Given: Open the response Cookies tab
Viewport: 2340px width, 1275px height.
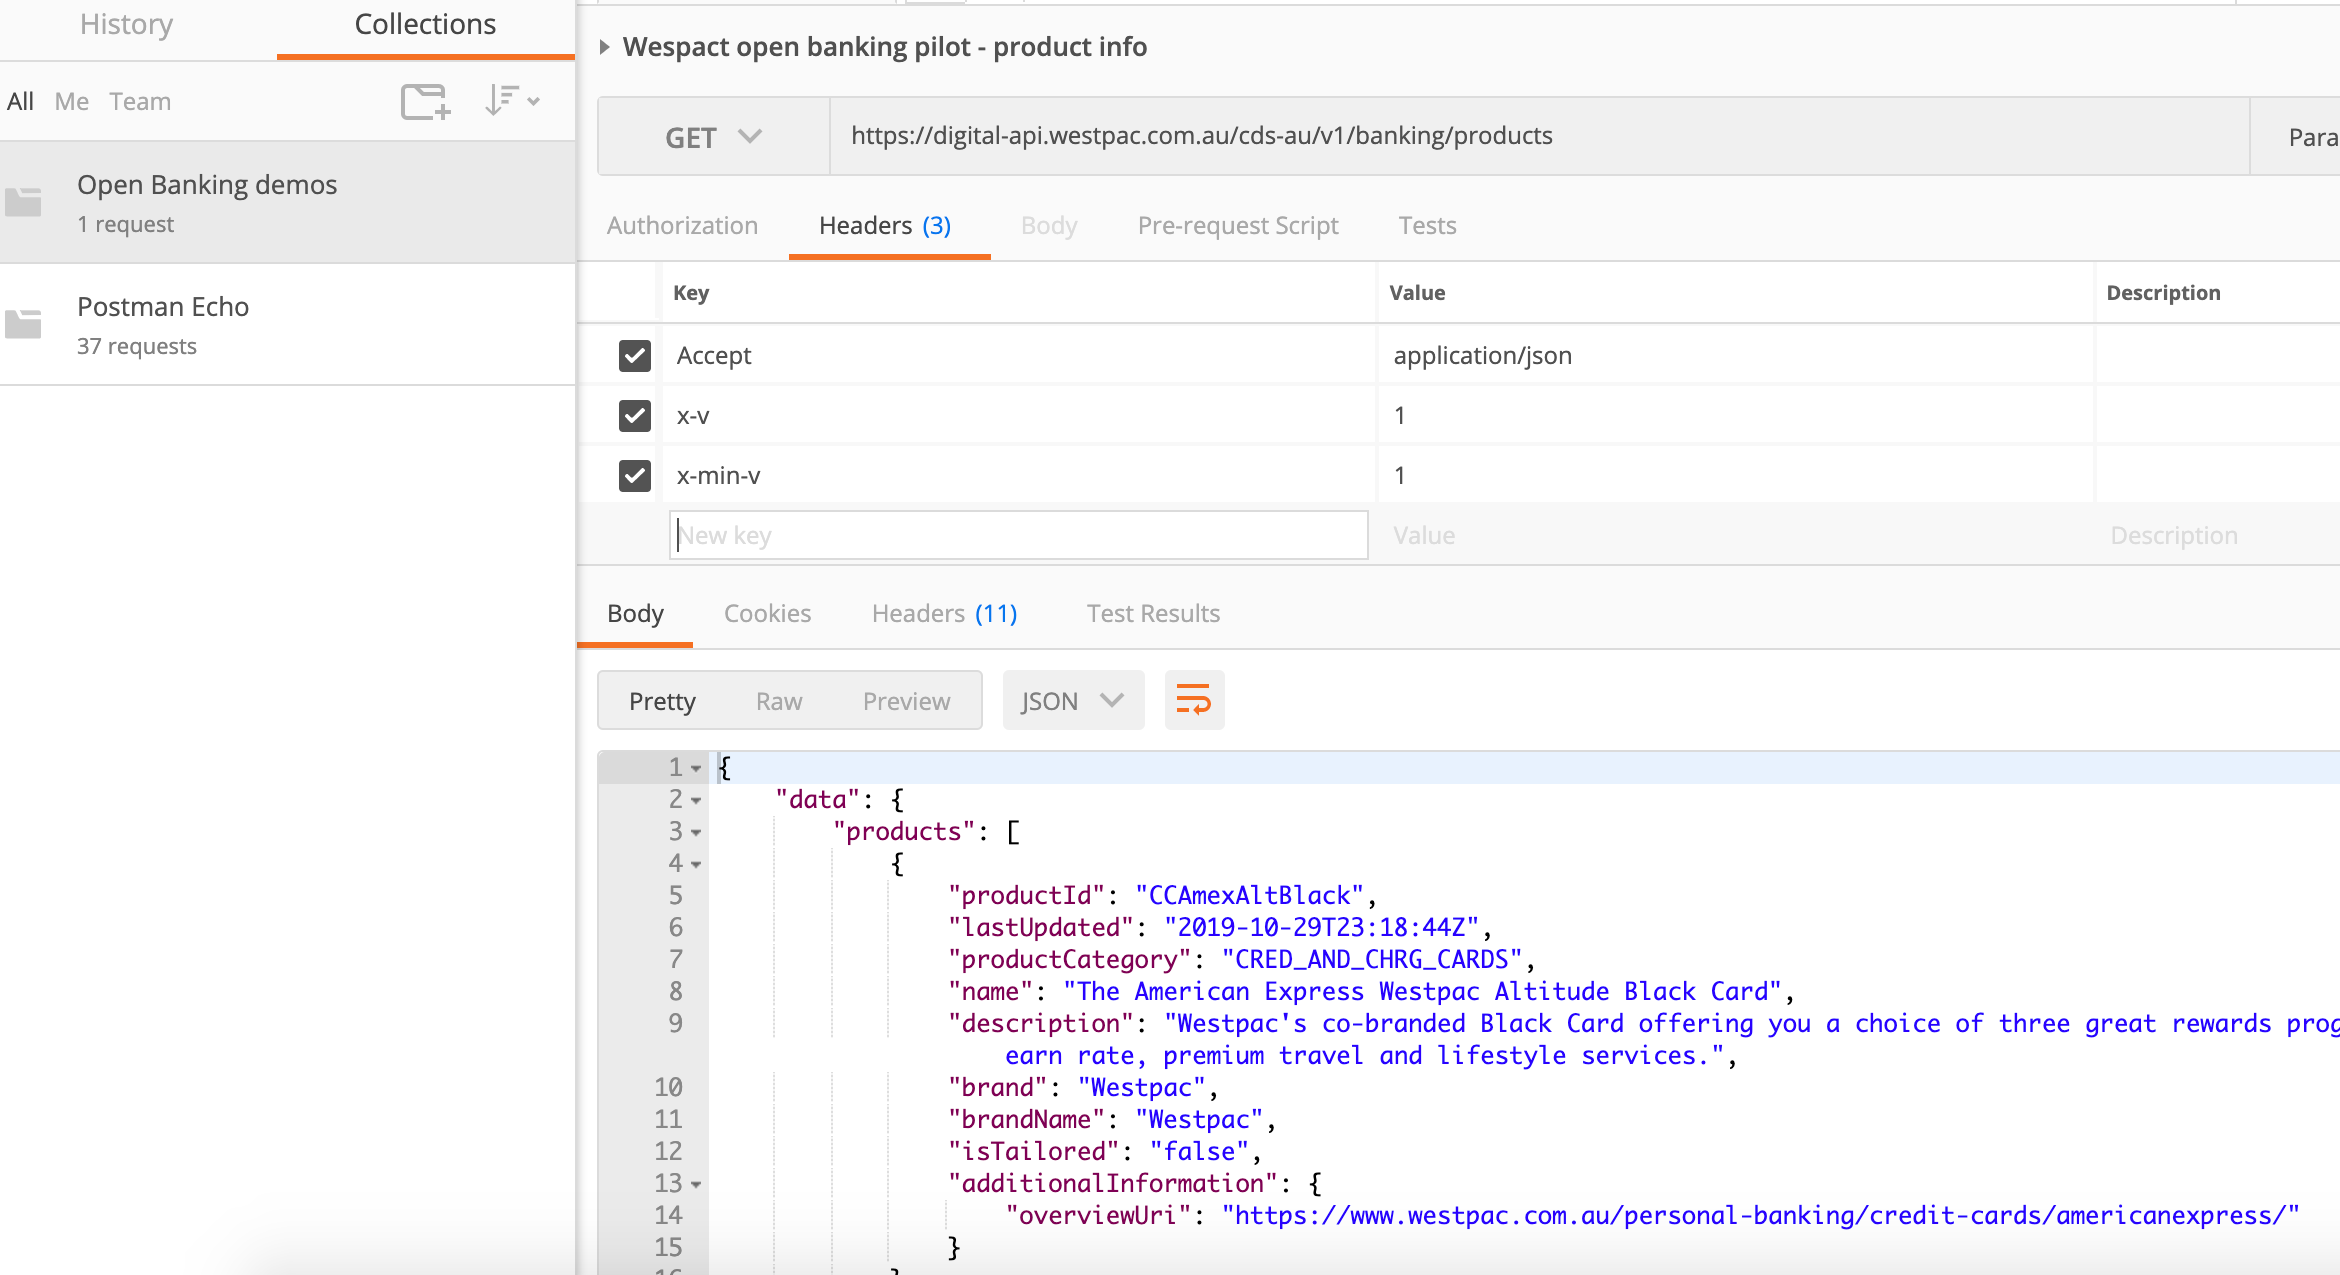Looking at the screenshot, I should click(x=767, y=614).
